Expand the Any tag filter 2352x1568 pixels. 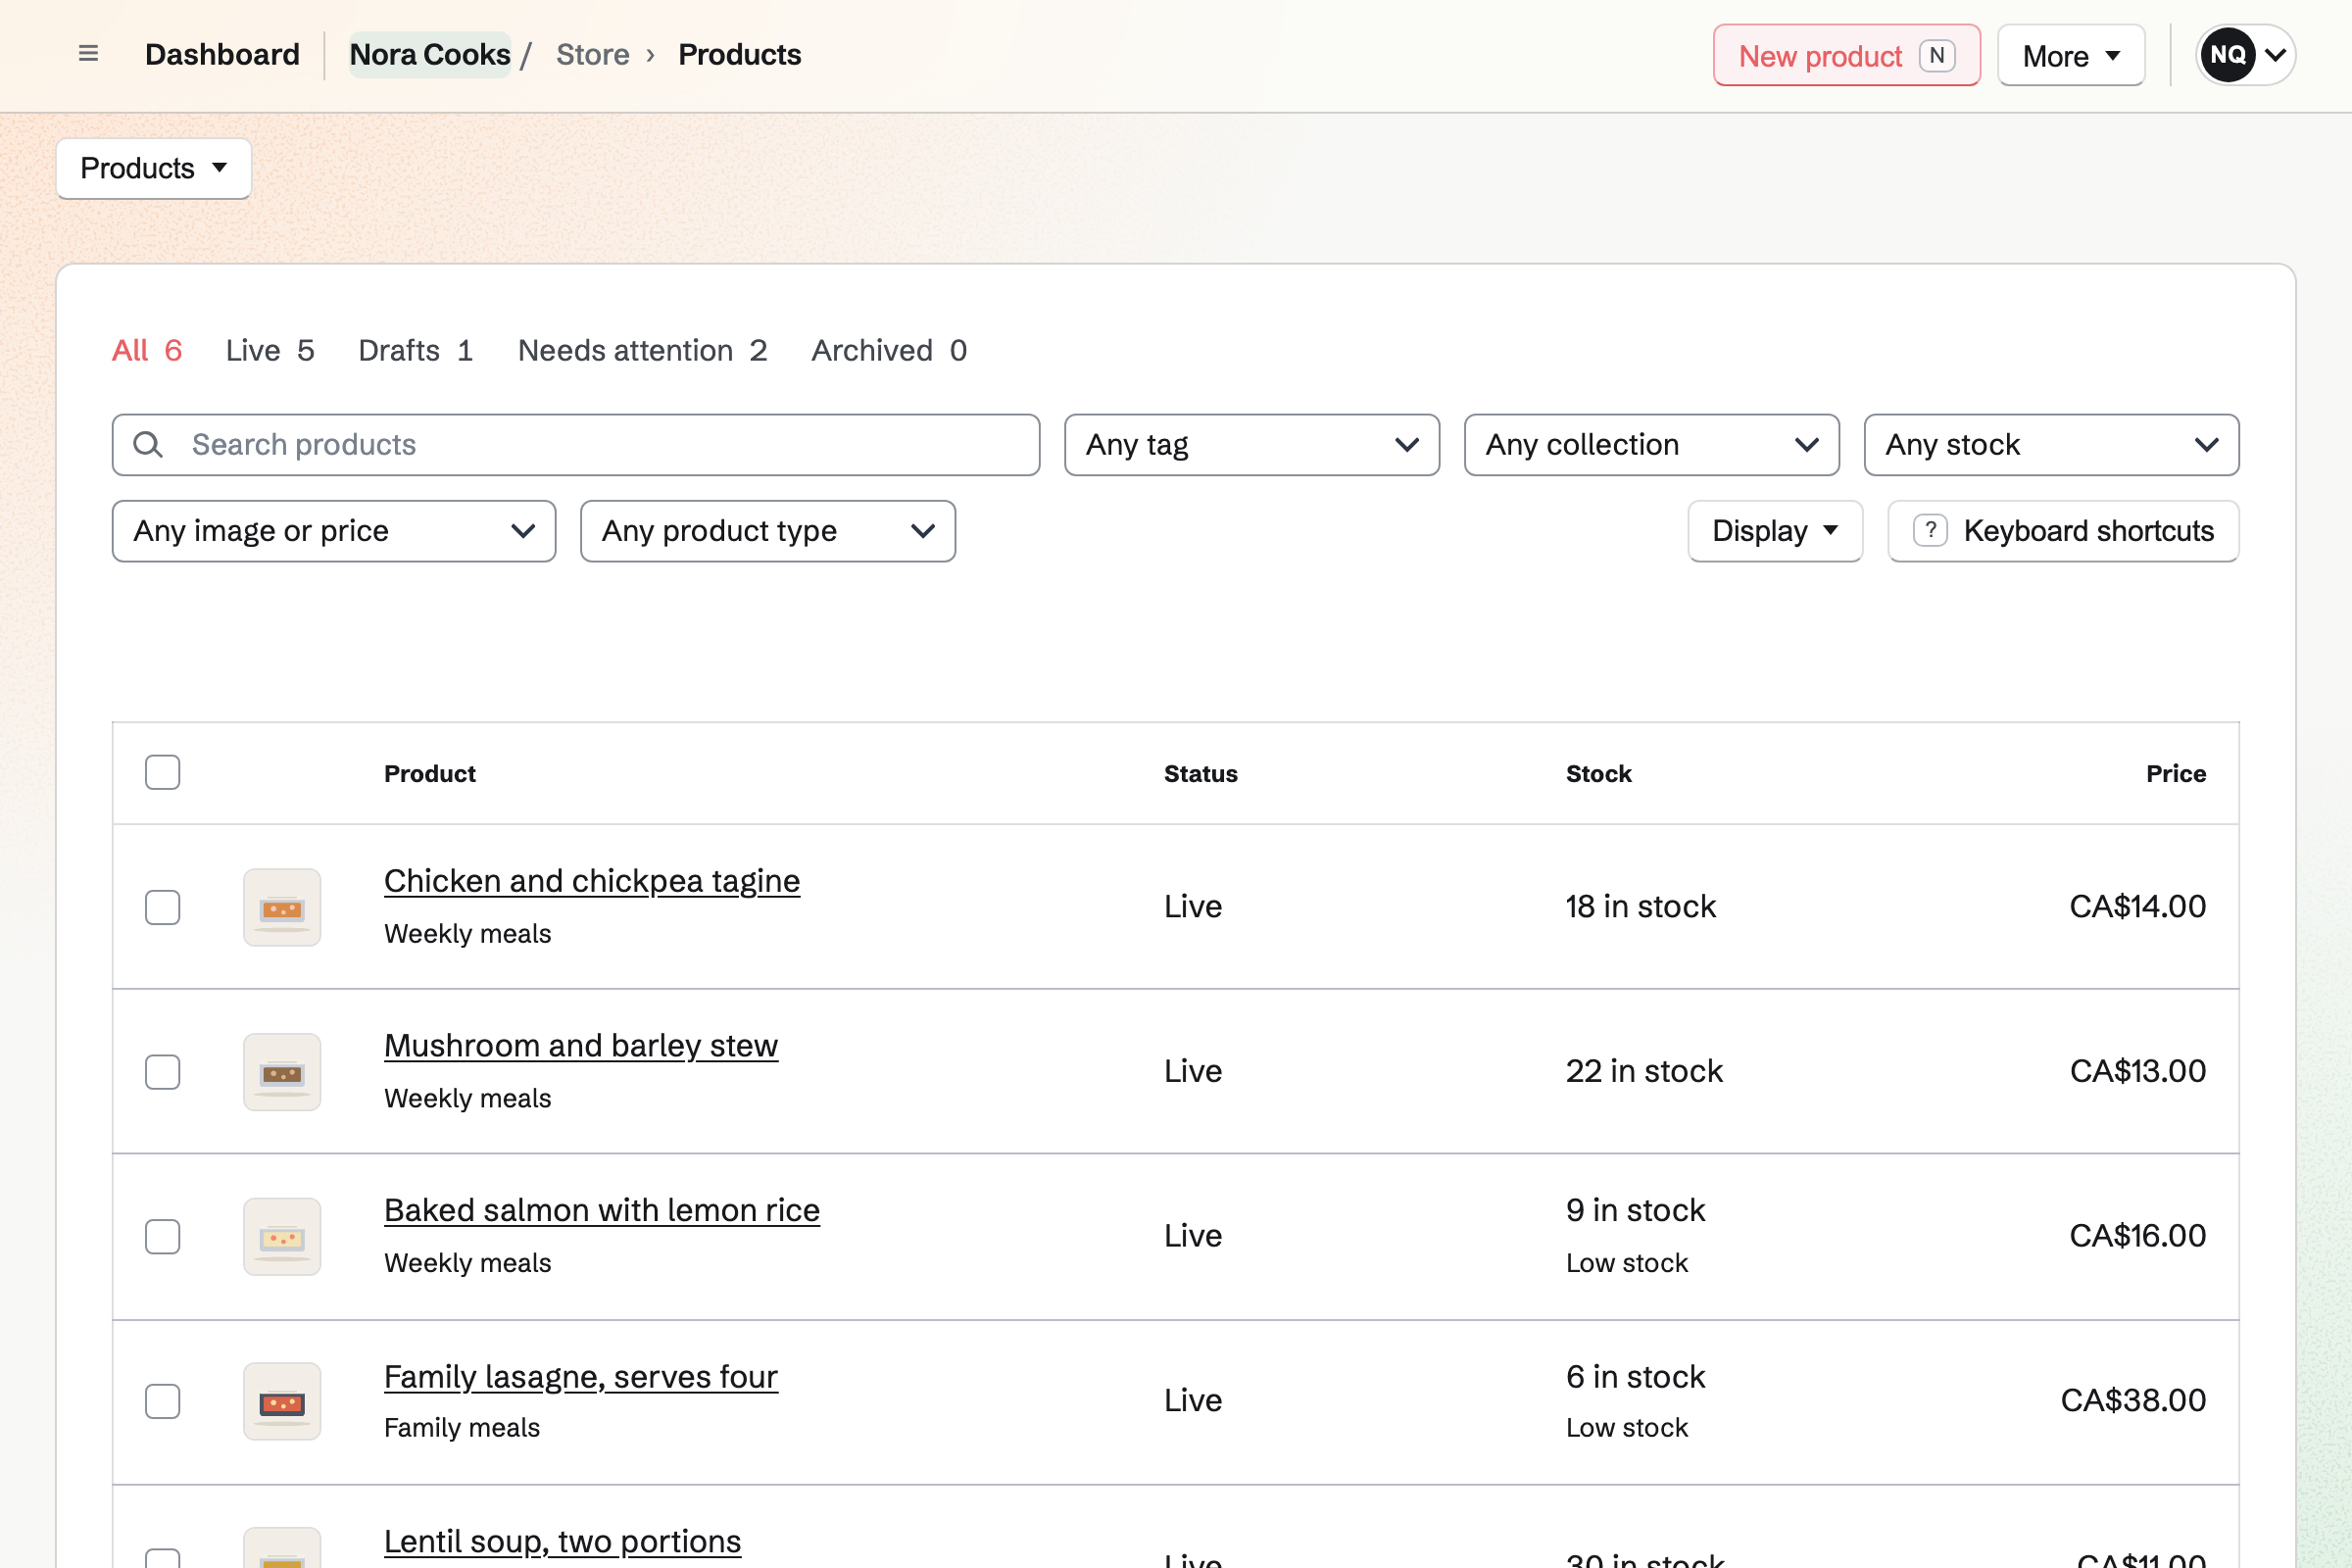(1252, 445)
